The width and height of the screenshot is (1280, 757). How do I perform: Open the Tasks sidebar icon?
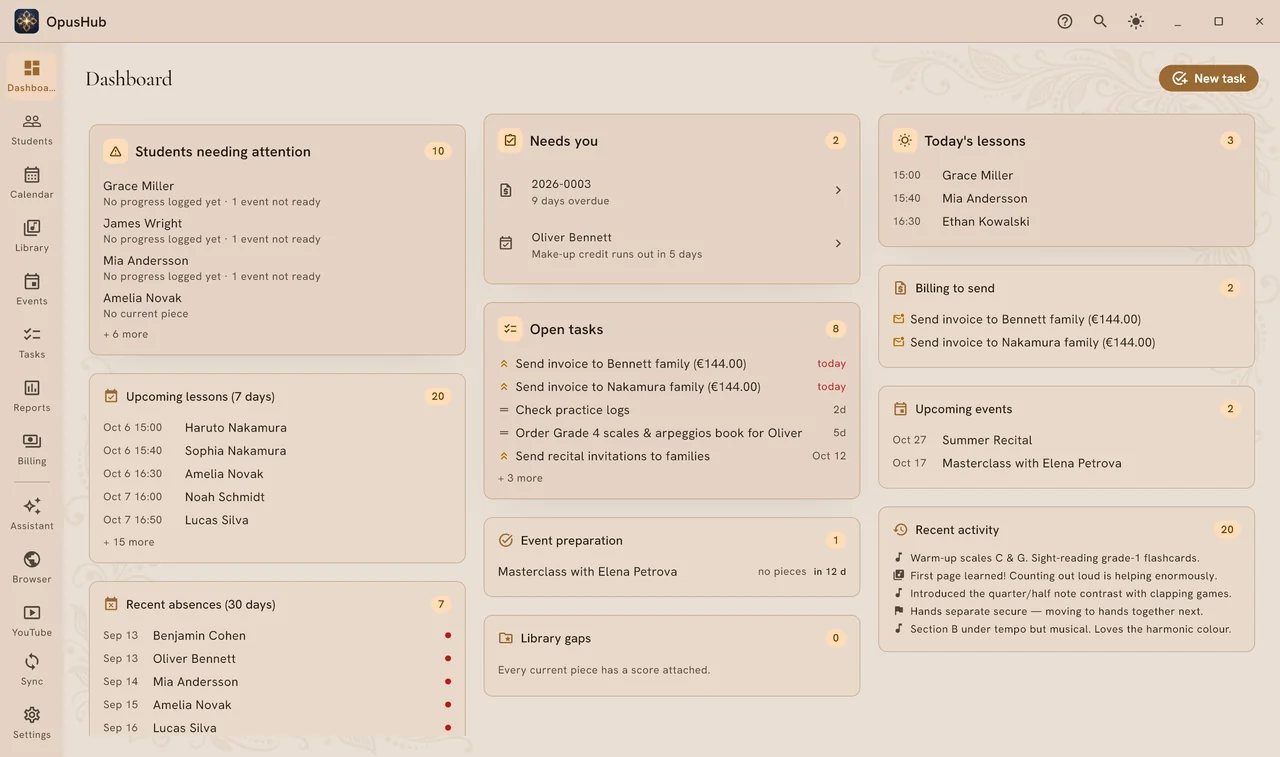point(32,343)
